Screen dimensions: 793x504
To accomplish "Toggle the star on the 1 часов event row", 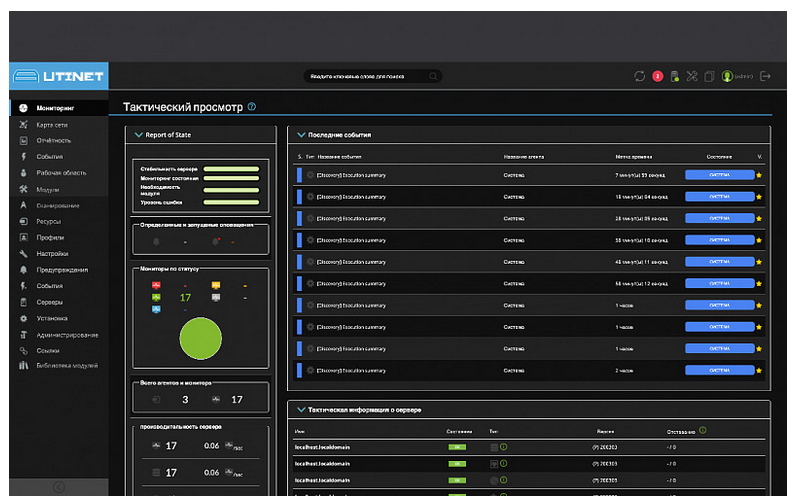I will click(x=759, y=305).
